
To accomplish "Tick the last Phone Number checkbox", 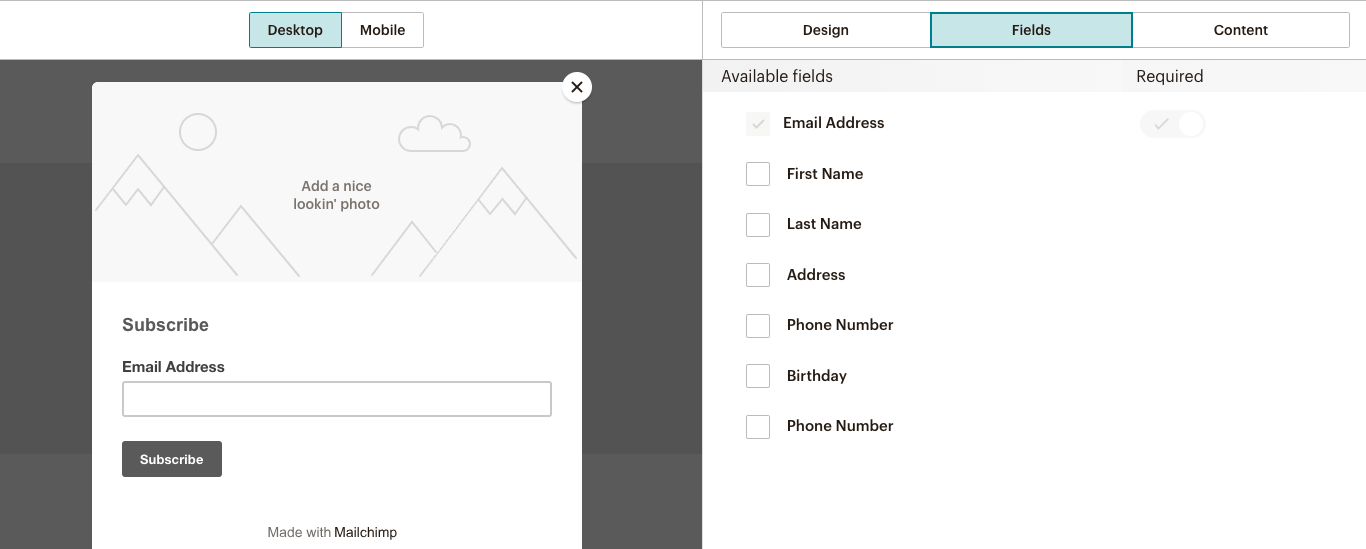I will point(758,426).
